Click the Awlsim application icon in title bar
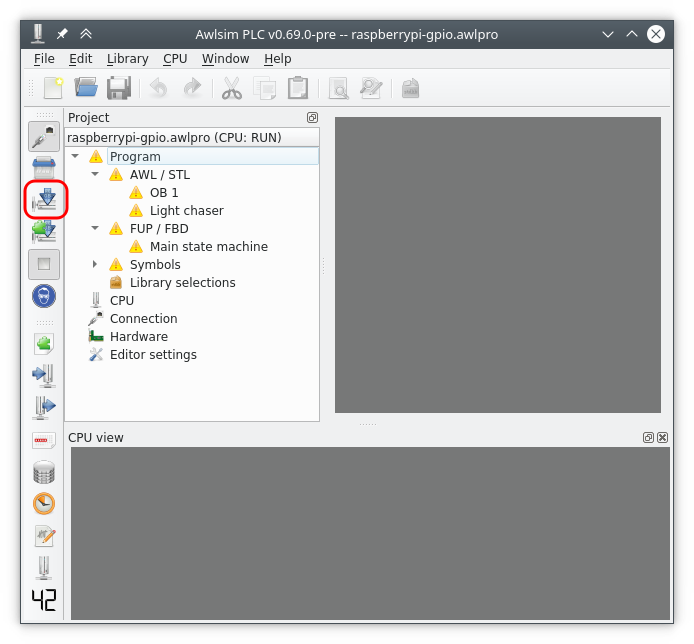 tap(38, 34)
